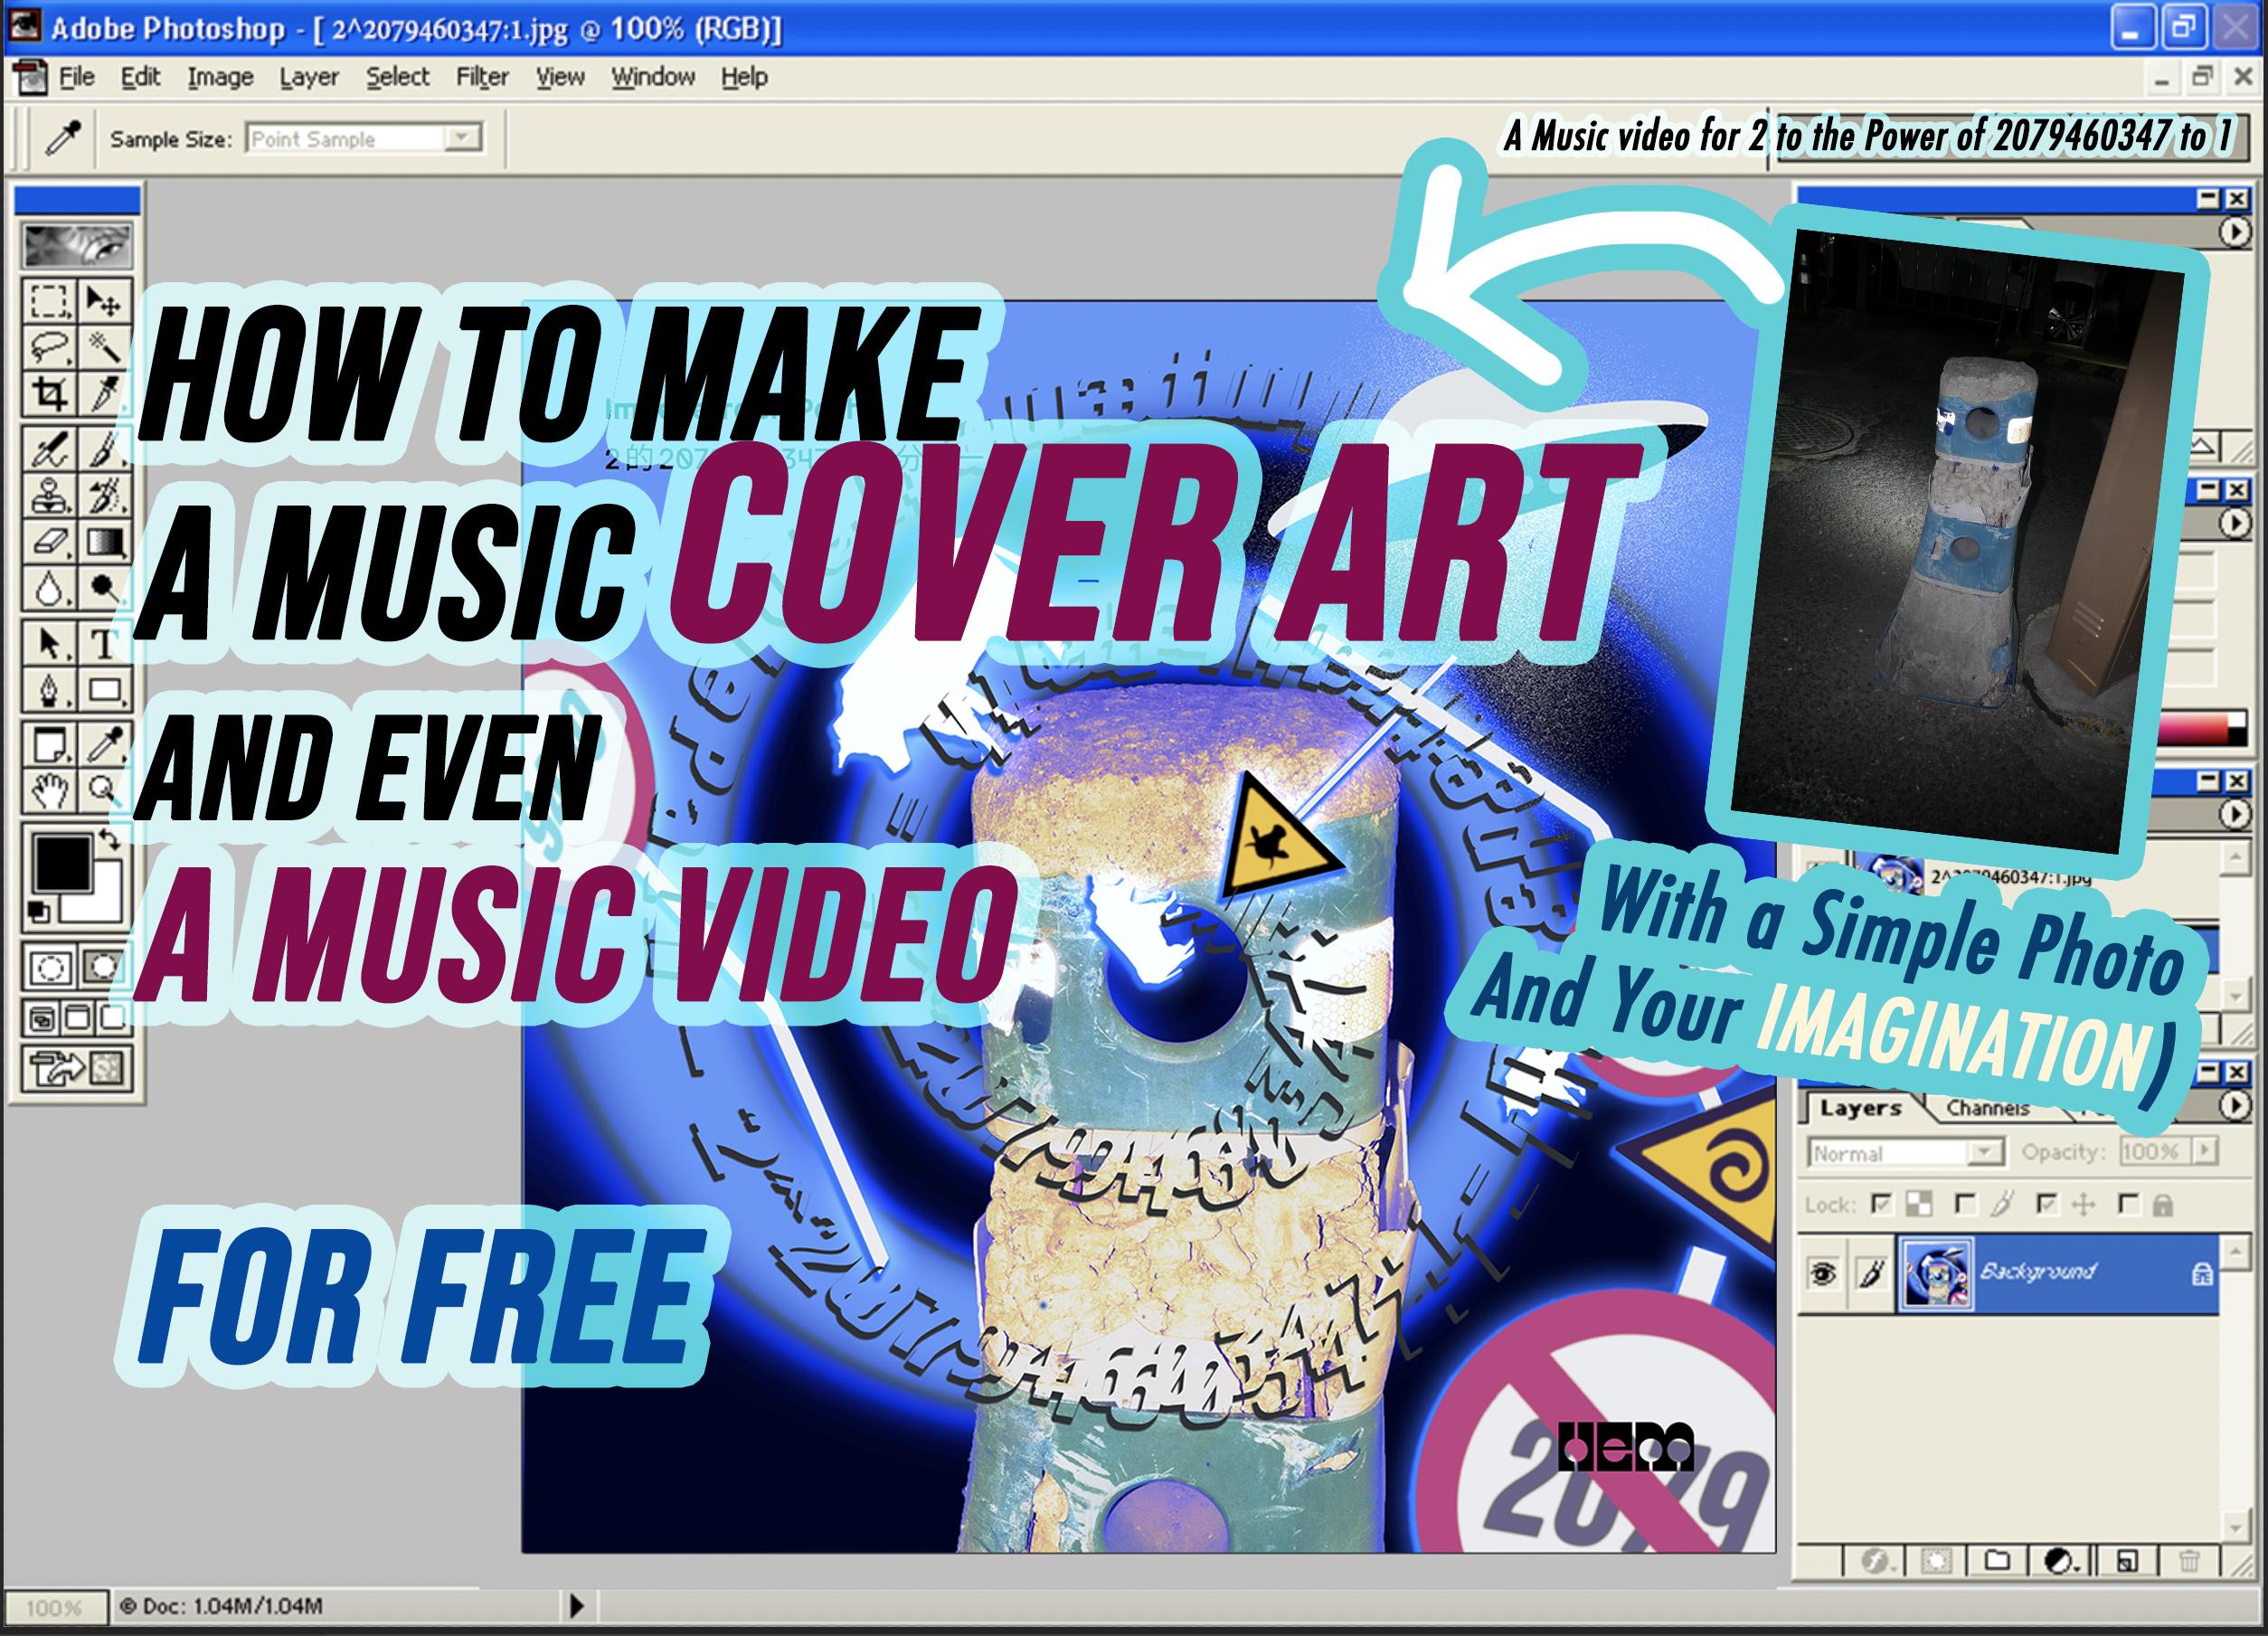This screenshot has width=2268, height=1636.
Task: Select the Background layer thumbnail
Action: point(1935,1273)
